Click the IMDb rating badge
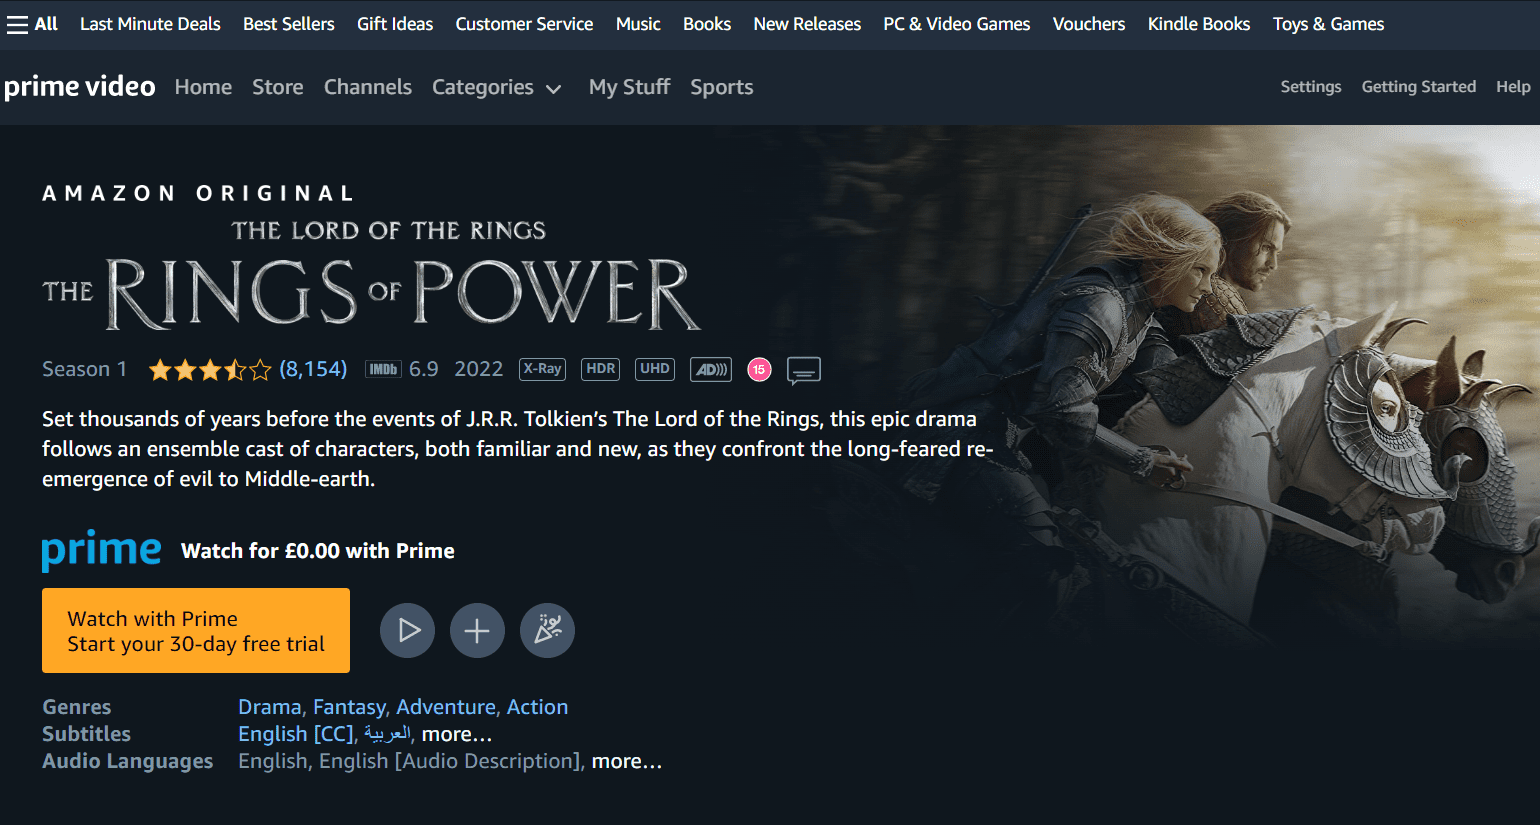1540x825 pixels. (383, 369)
